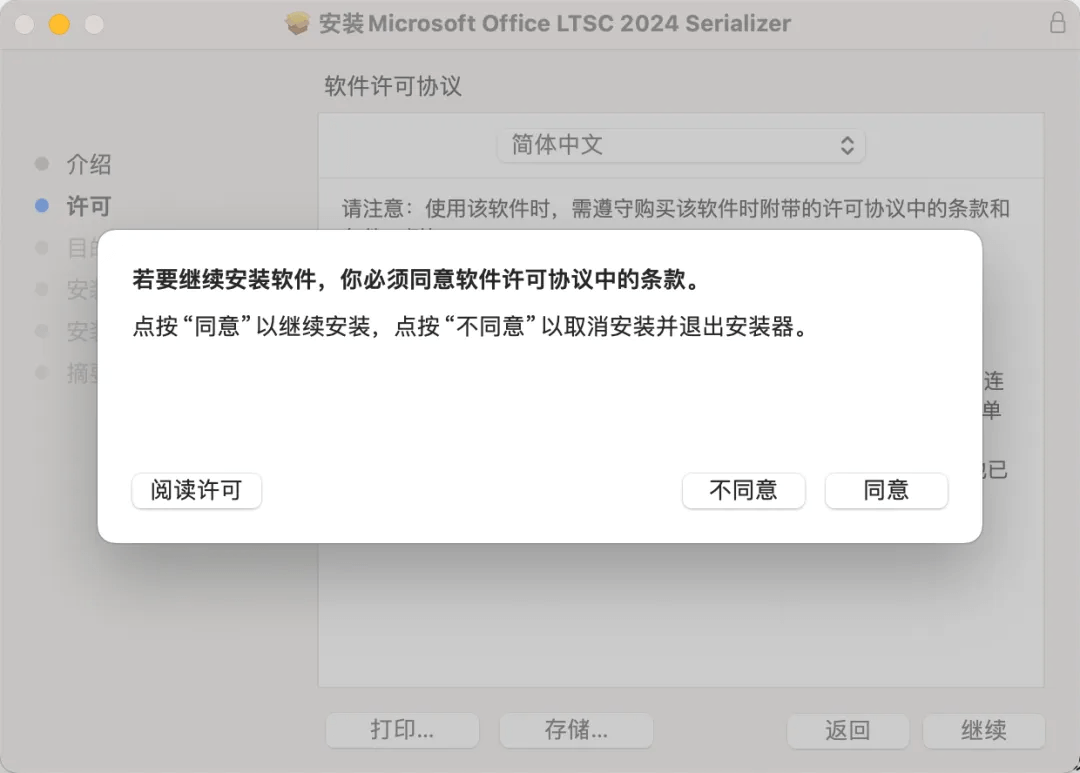Go back with the 返回 button
The height and width of the screenshot is (773, 1080).
coord(848,730)
